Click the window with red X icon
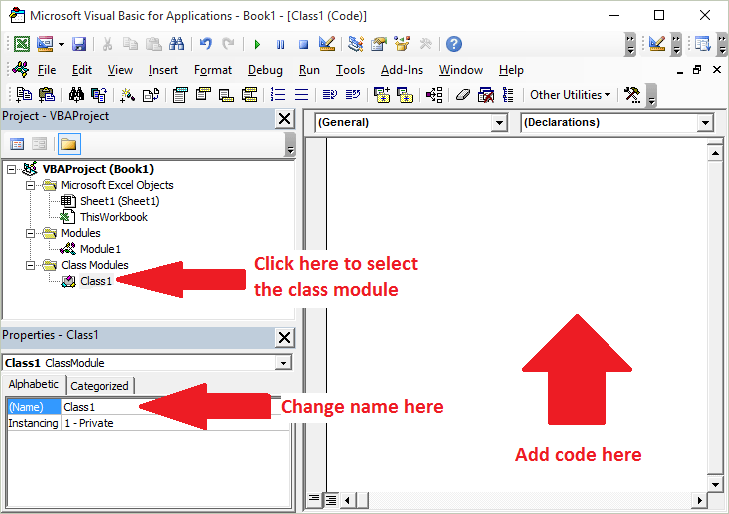729x514 pixels. click(x=486, y=95)
